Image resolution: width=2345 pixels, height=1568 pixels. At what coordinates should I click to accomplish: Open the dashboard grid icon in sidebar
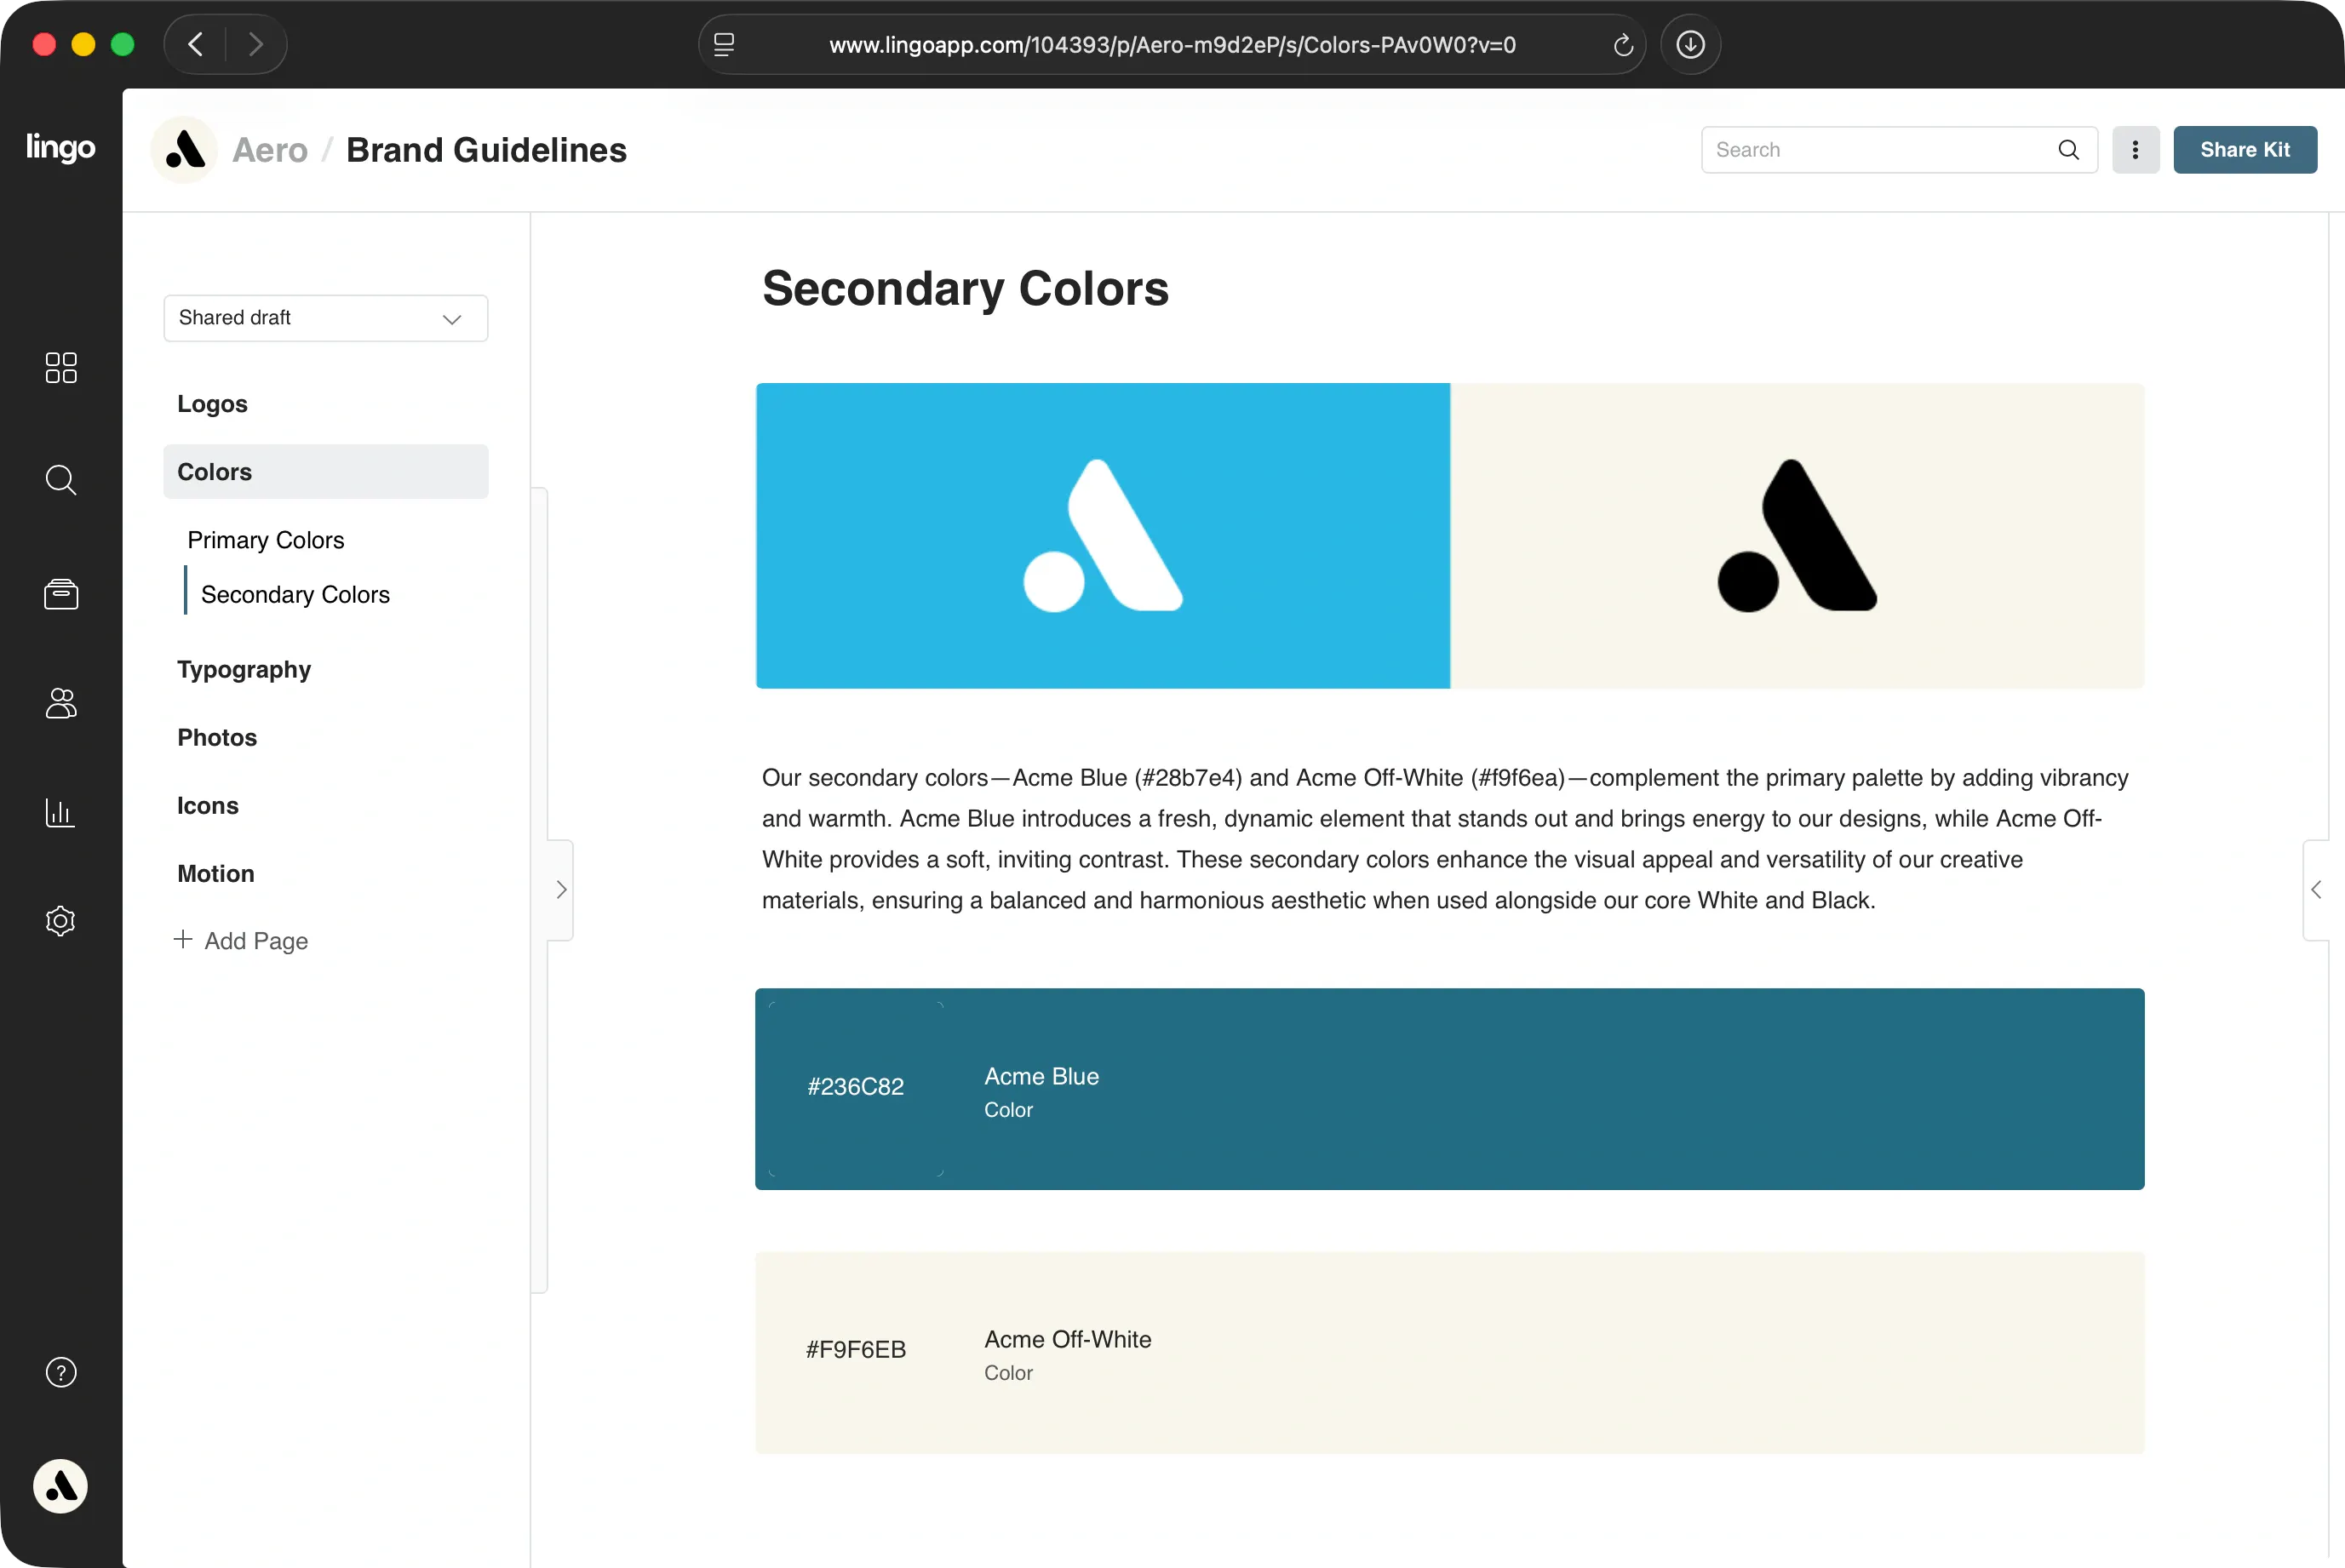(61, 367)
